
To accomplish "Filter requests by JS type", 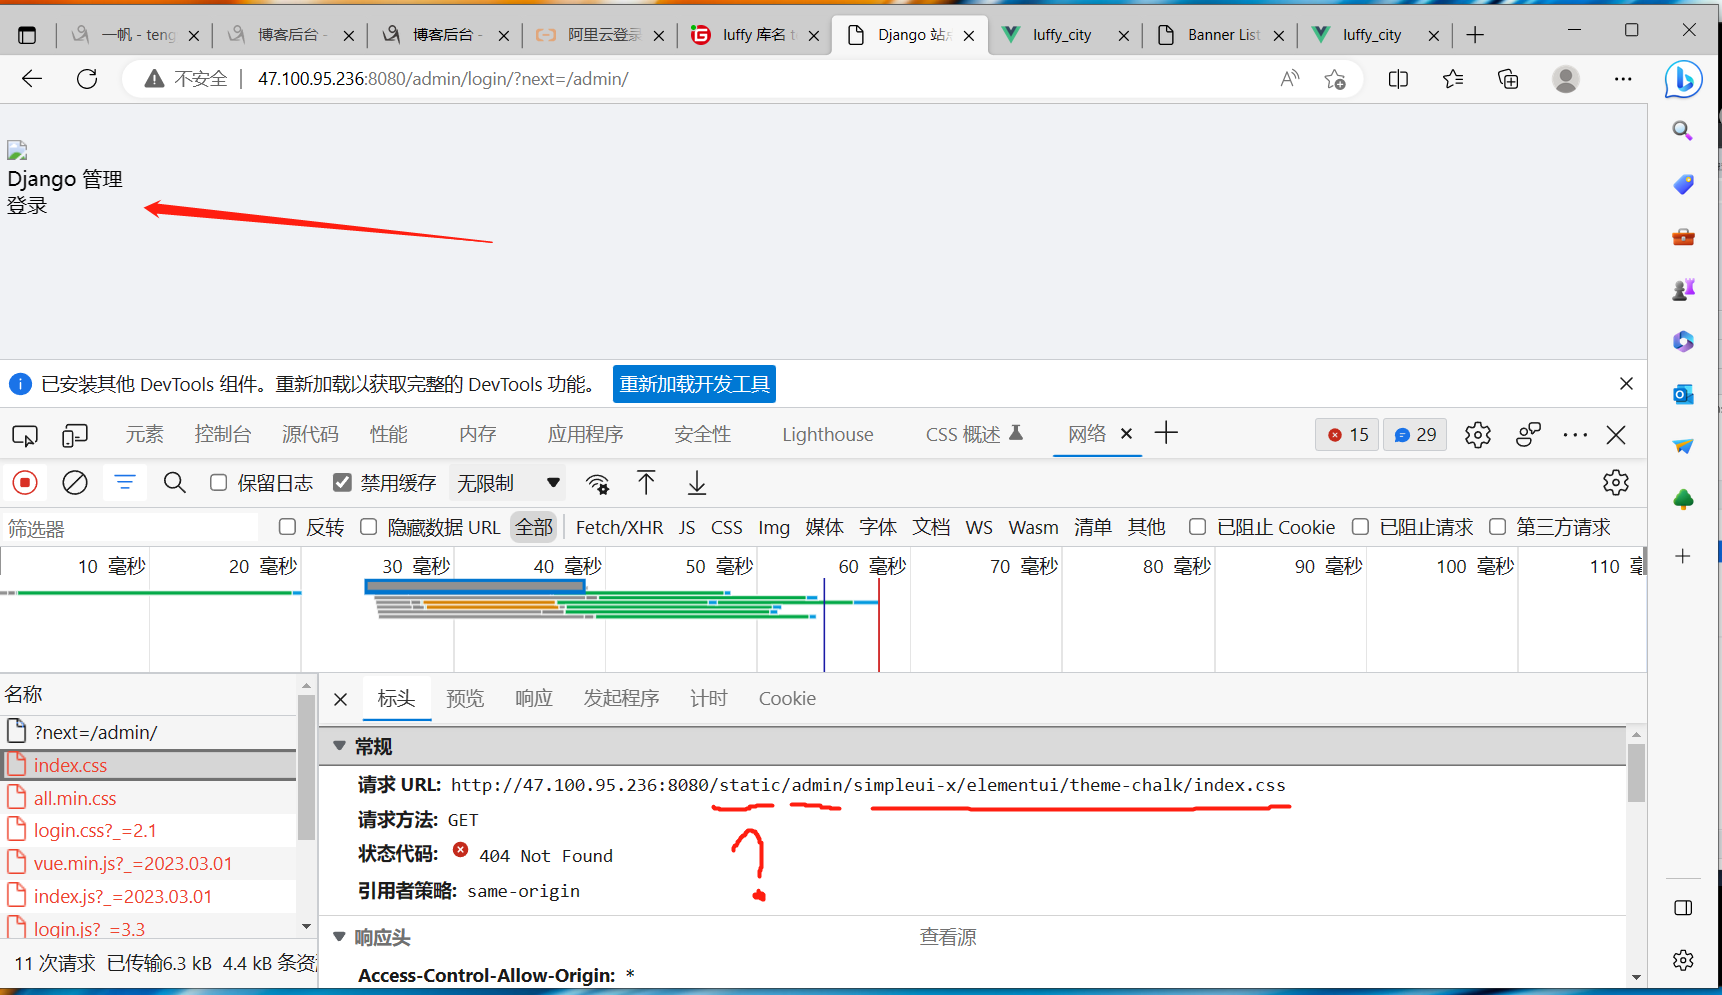I will click(687, 527).
